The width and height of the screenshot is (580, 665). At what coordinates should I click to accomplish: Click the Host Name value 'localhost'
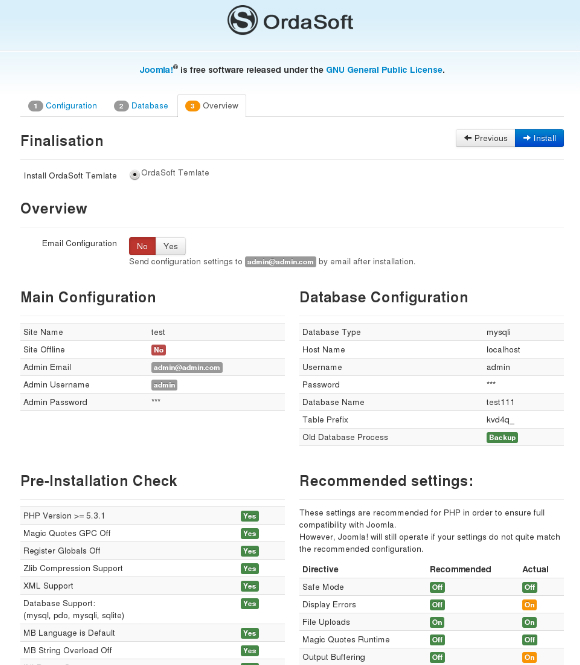click(503, 350)
